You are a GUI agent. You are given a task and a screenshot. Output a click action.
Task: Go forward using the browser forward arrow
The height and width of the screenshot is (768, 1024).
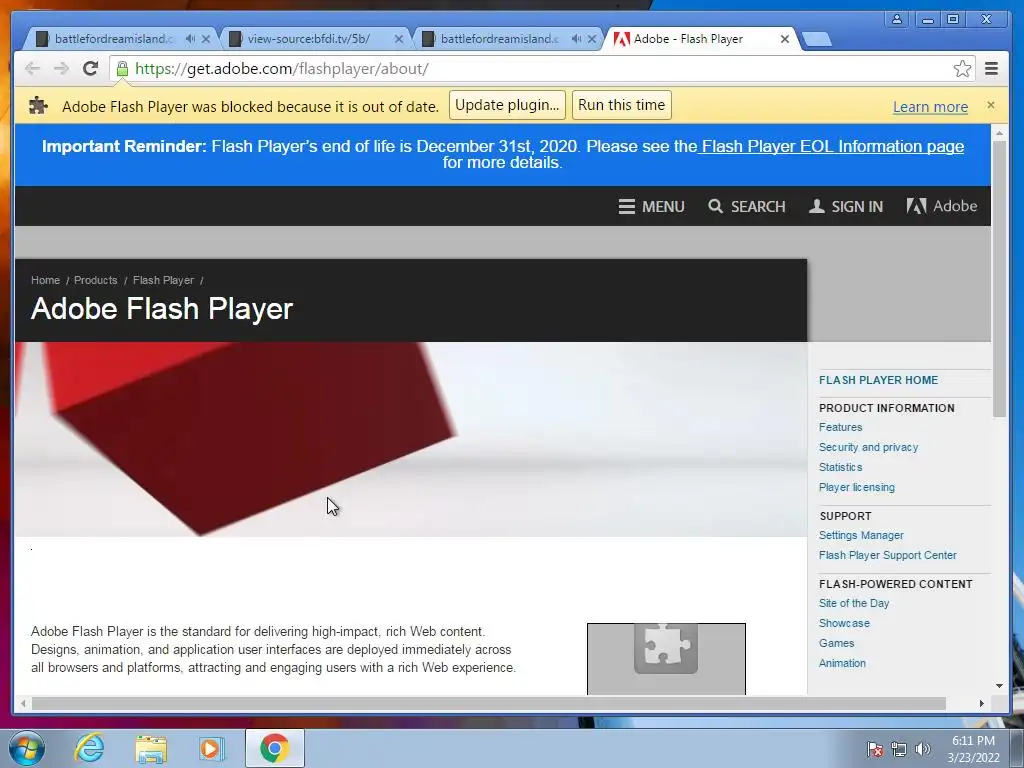tap(61, 69)
